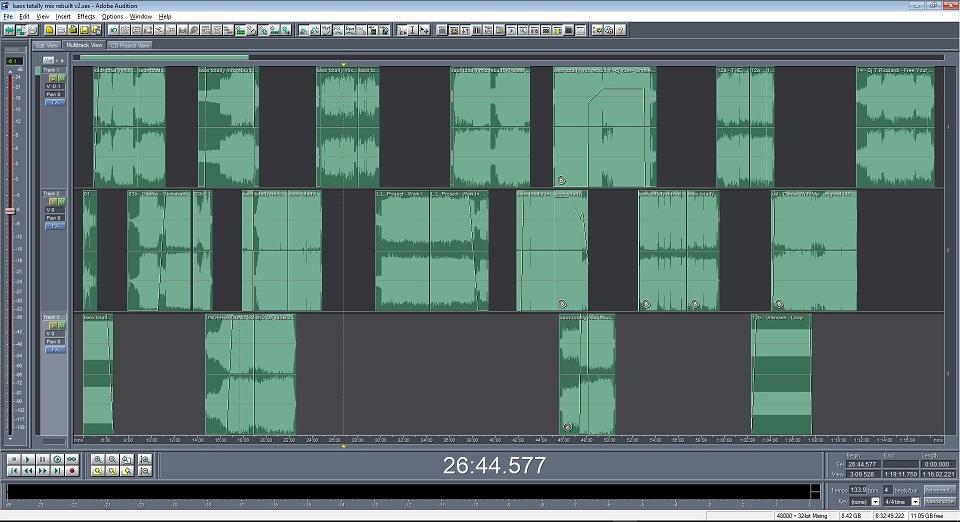This screenshot has height=522, width=960.
Task: Click the Fast Forward transport button
Action: pyautogui.click(x=42, y=471)
